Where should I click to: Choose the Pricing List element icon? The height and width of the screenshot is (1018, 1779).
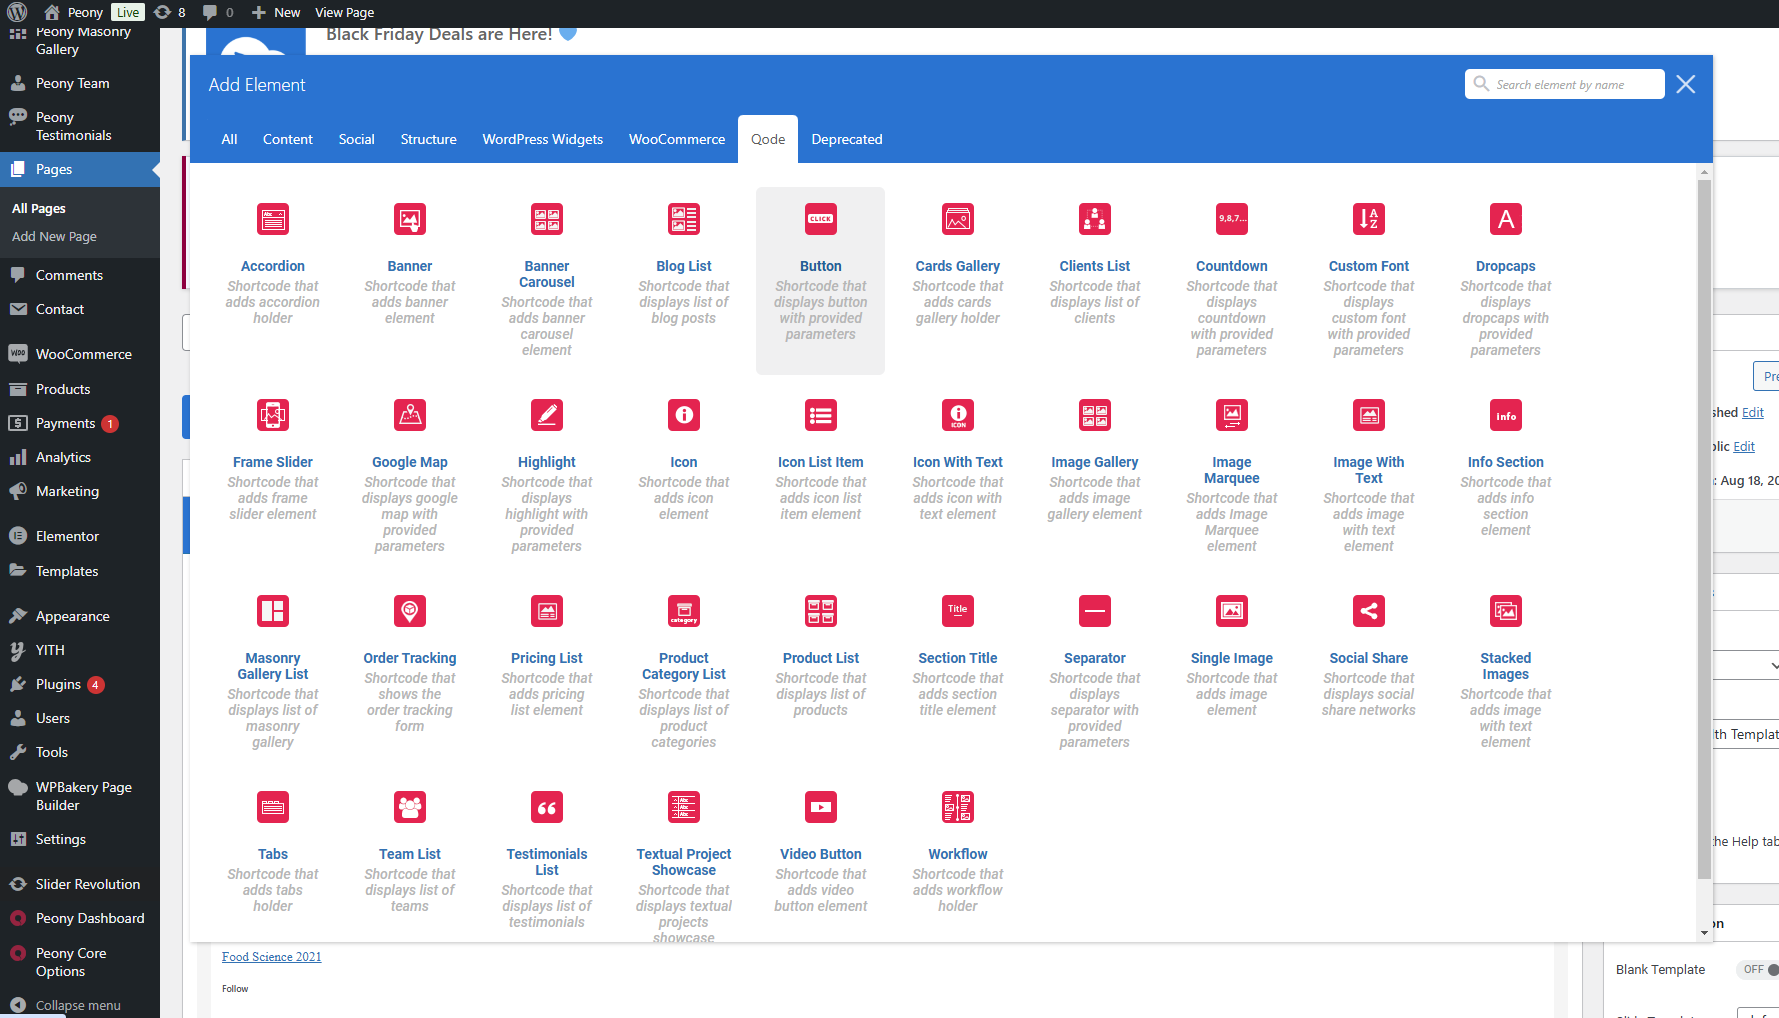pos(547,611)
